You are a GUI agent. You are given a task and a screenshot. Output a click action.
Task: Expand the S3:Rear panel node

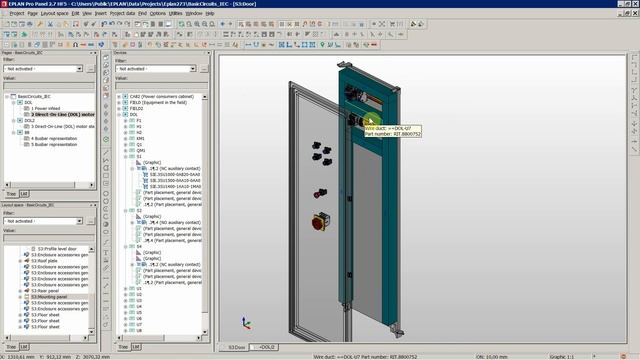point(20,291)
